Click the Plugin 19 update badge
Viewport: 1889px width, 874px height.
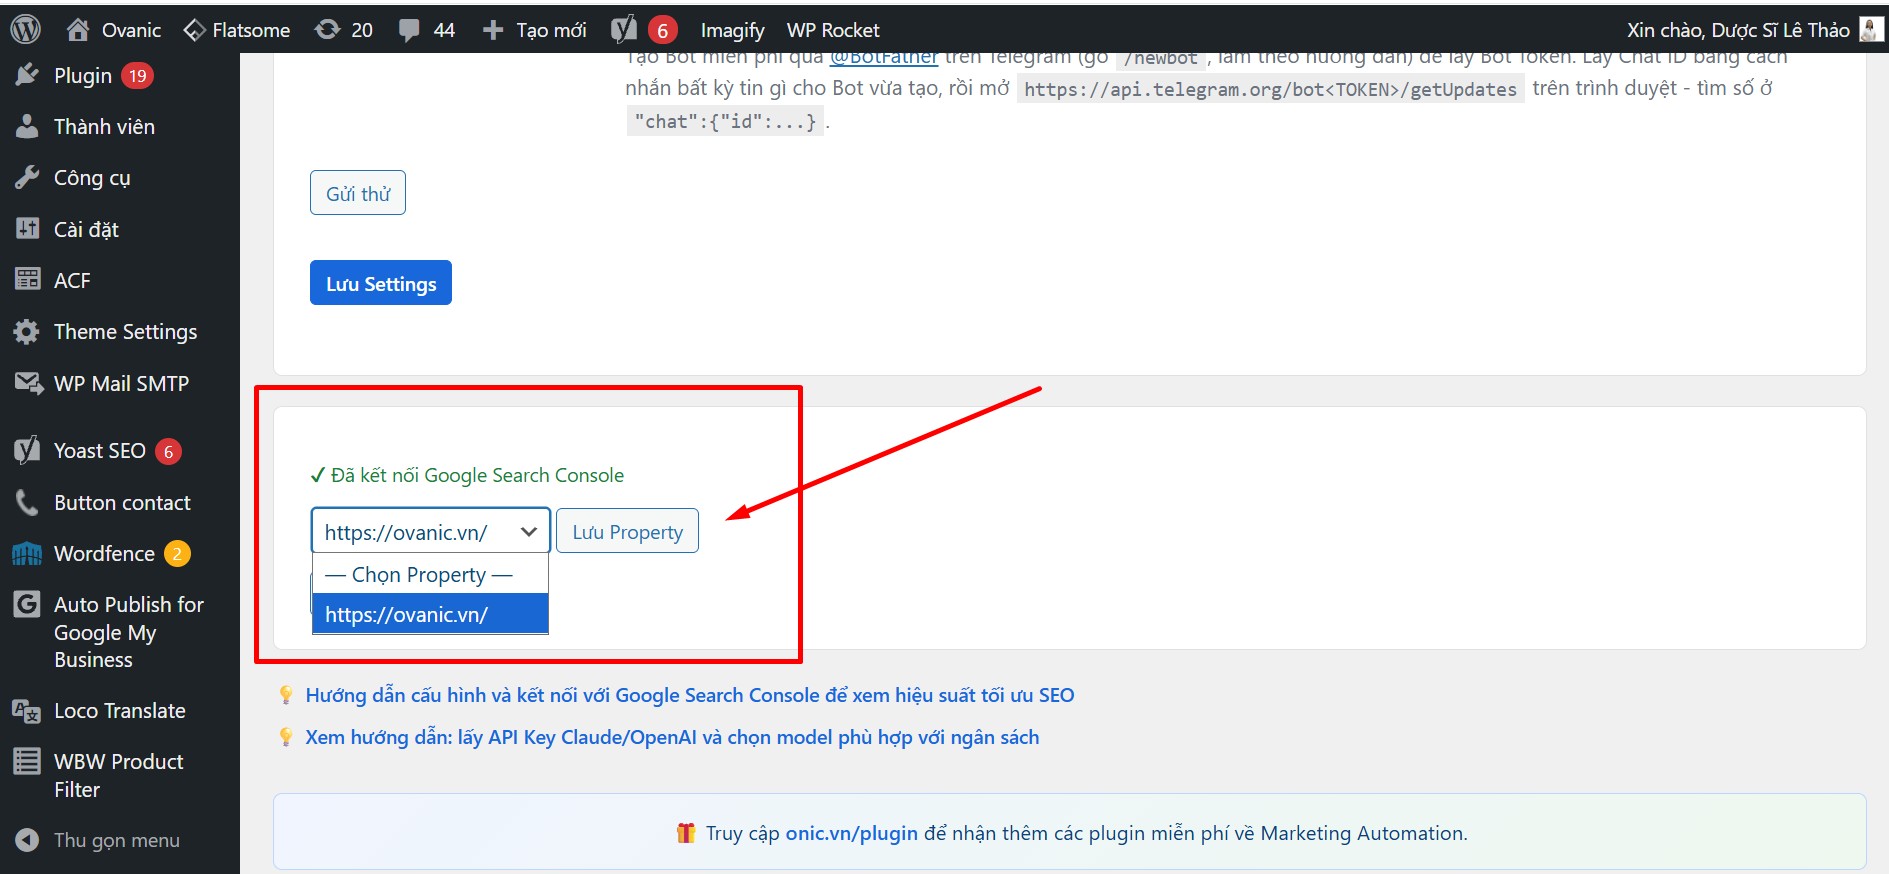[x=137, y=75]
